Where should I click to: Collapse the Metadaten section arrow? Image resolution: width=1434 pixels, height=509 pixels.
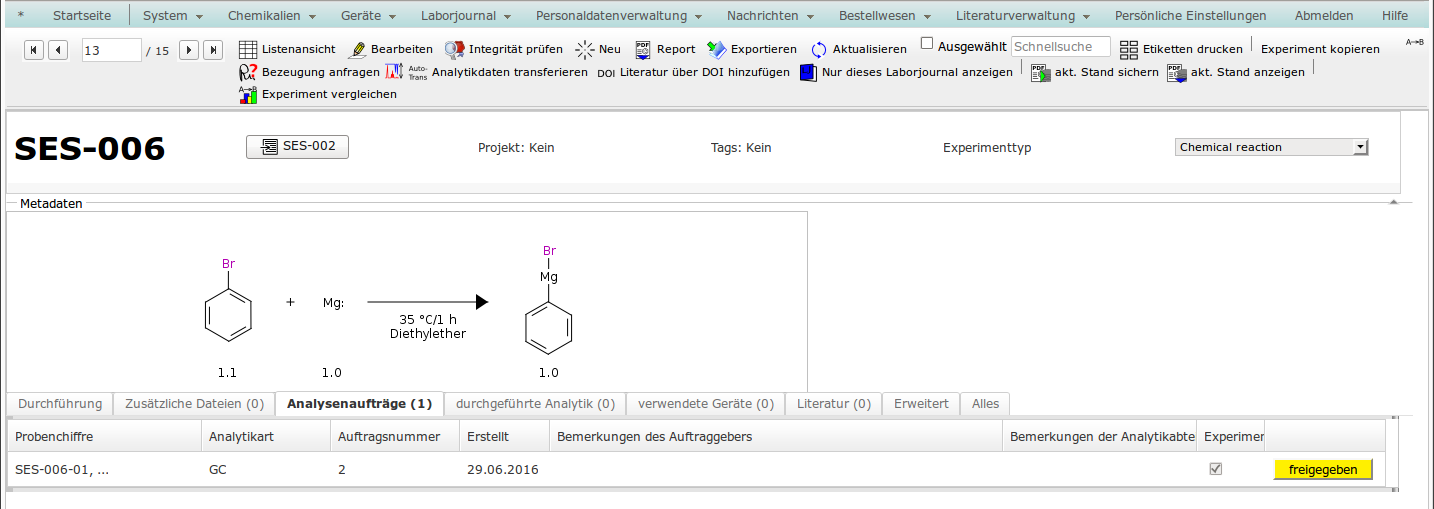click(x=1393, y=202)
